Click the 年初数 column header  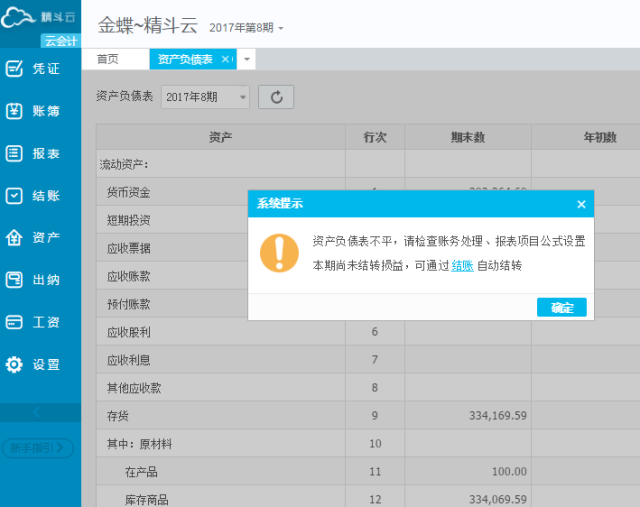pos(600,137)
